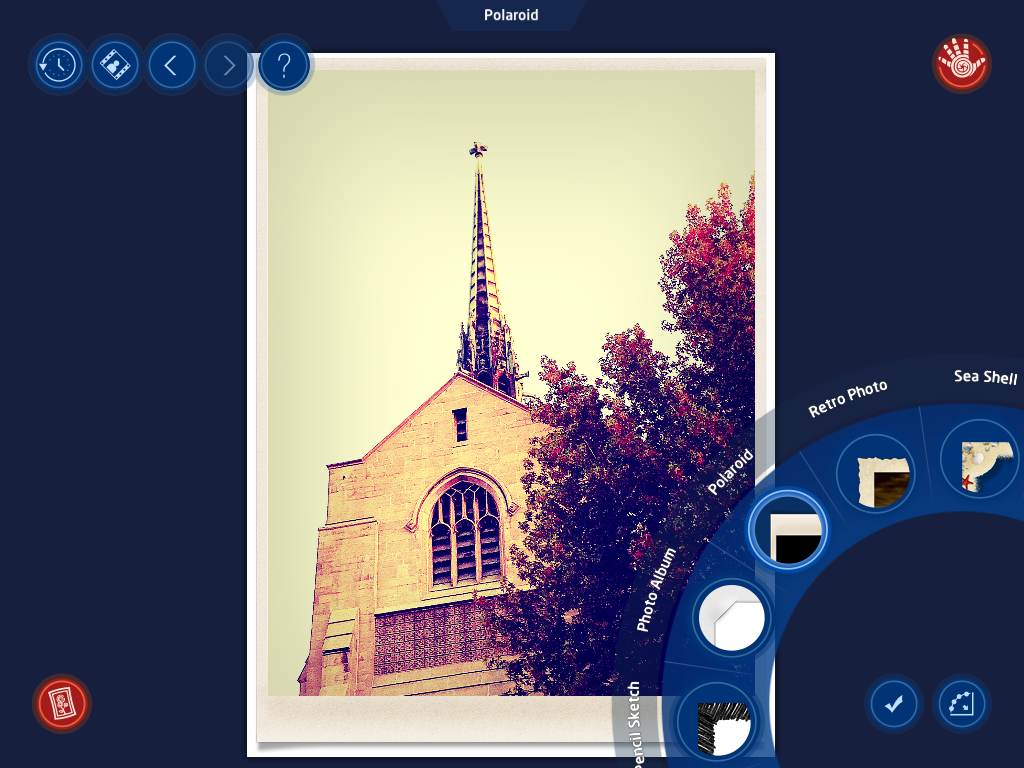Click the Retro Photo label
Screen dimensions: 1024x768
(848, 398)
